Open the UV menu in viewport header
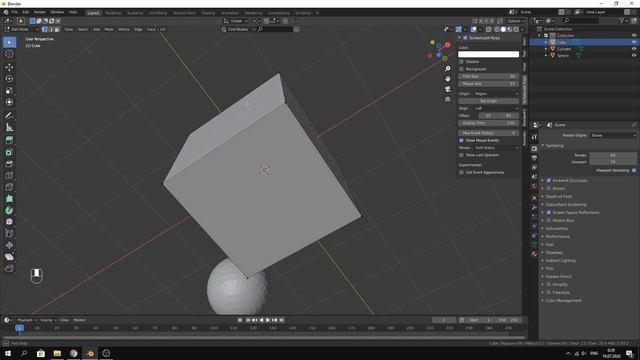The image size is (640, 360). tap(162, 29)
